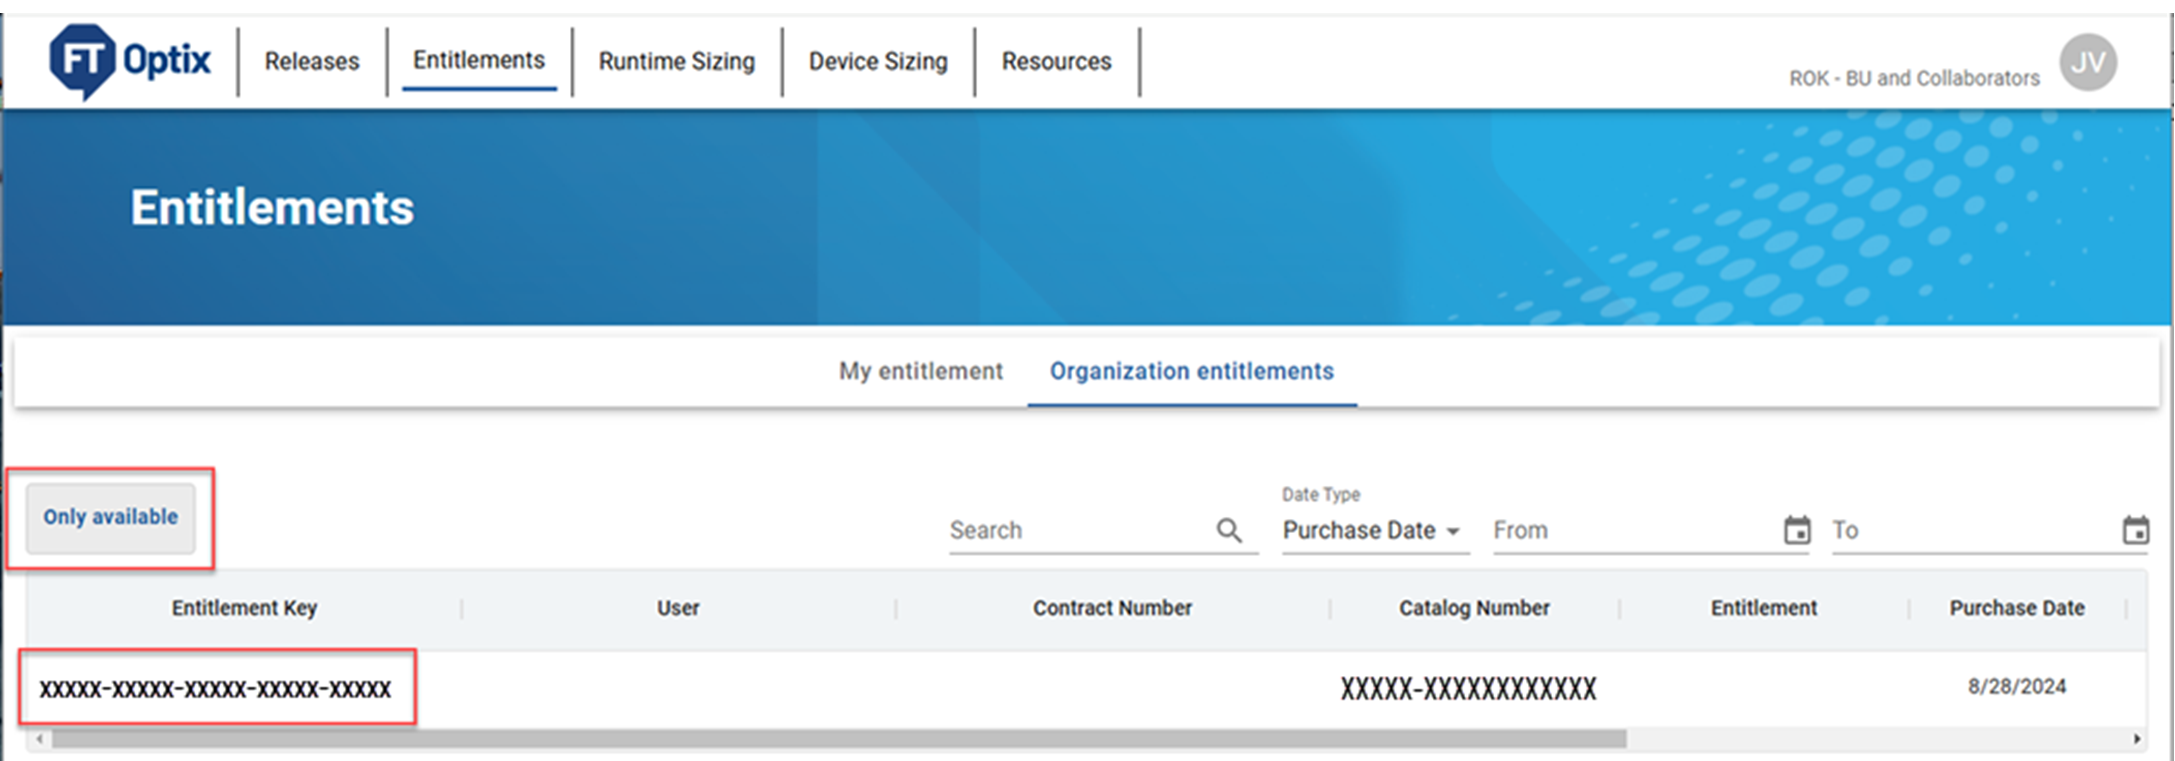Open the From date calendar picker
The image size is (2175, 761).
point(1797,530)
